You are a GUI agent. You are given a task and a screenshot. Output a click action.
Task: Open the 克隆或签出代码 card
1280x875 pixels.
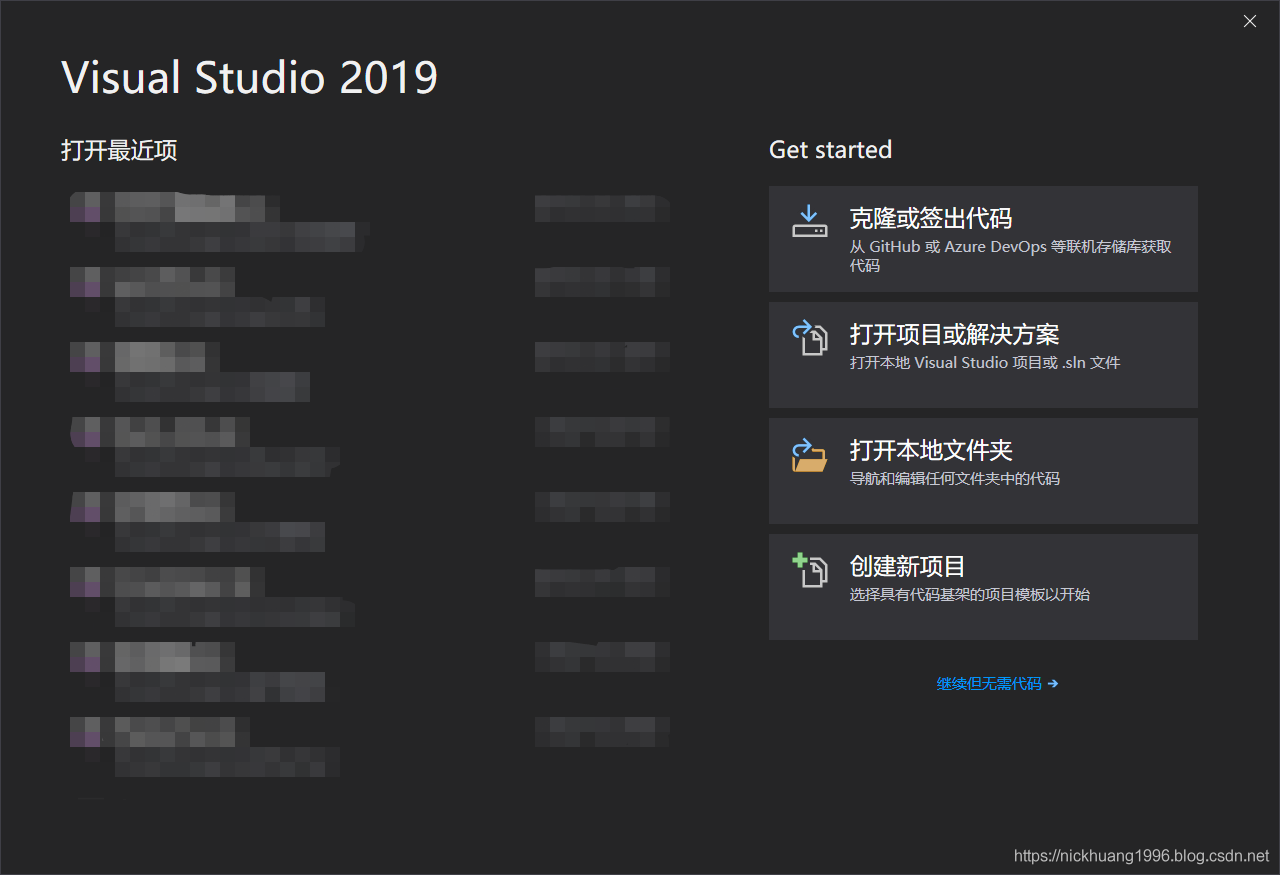click(x=983, y=239)
